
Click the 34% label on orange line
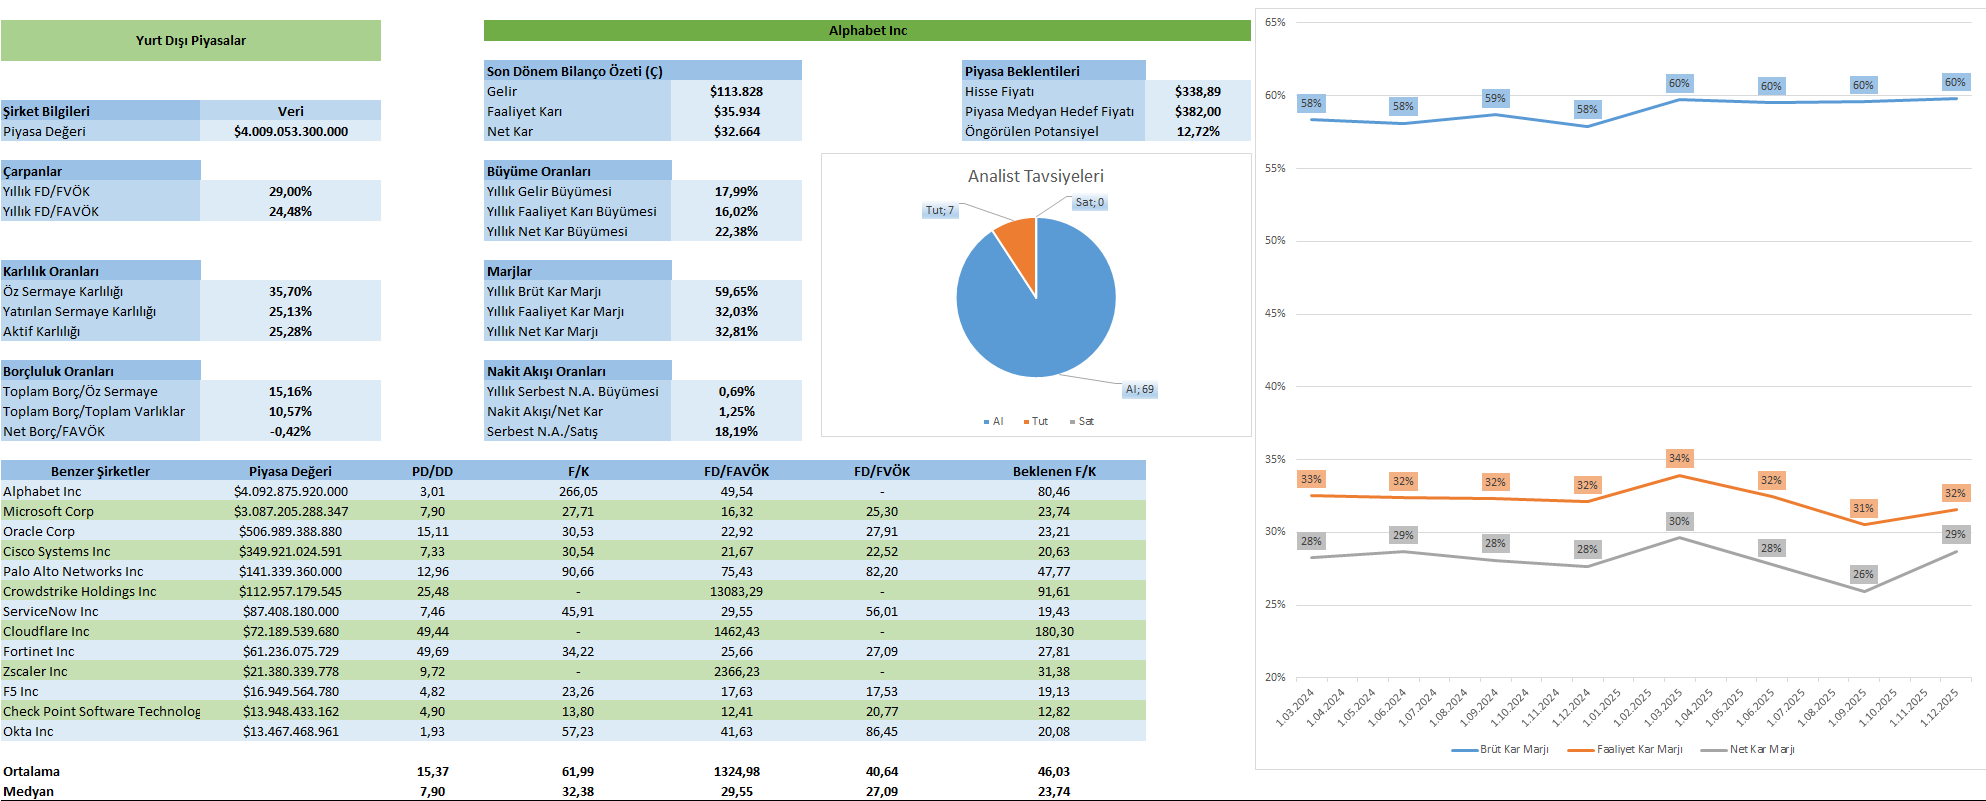1678,458
